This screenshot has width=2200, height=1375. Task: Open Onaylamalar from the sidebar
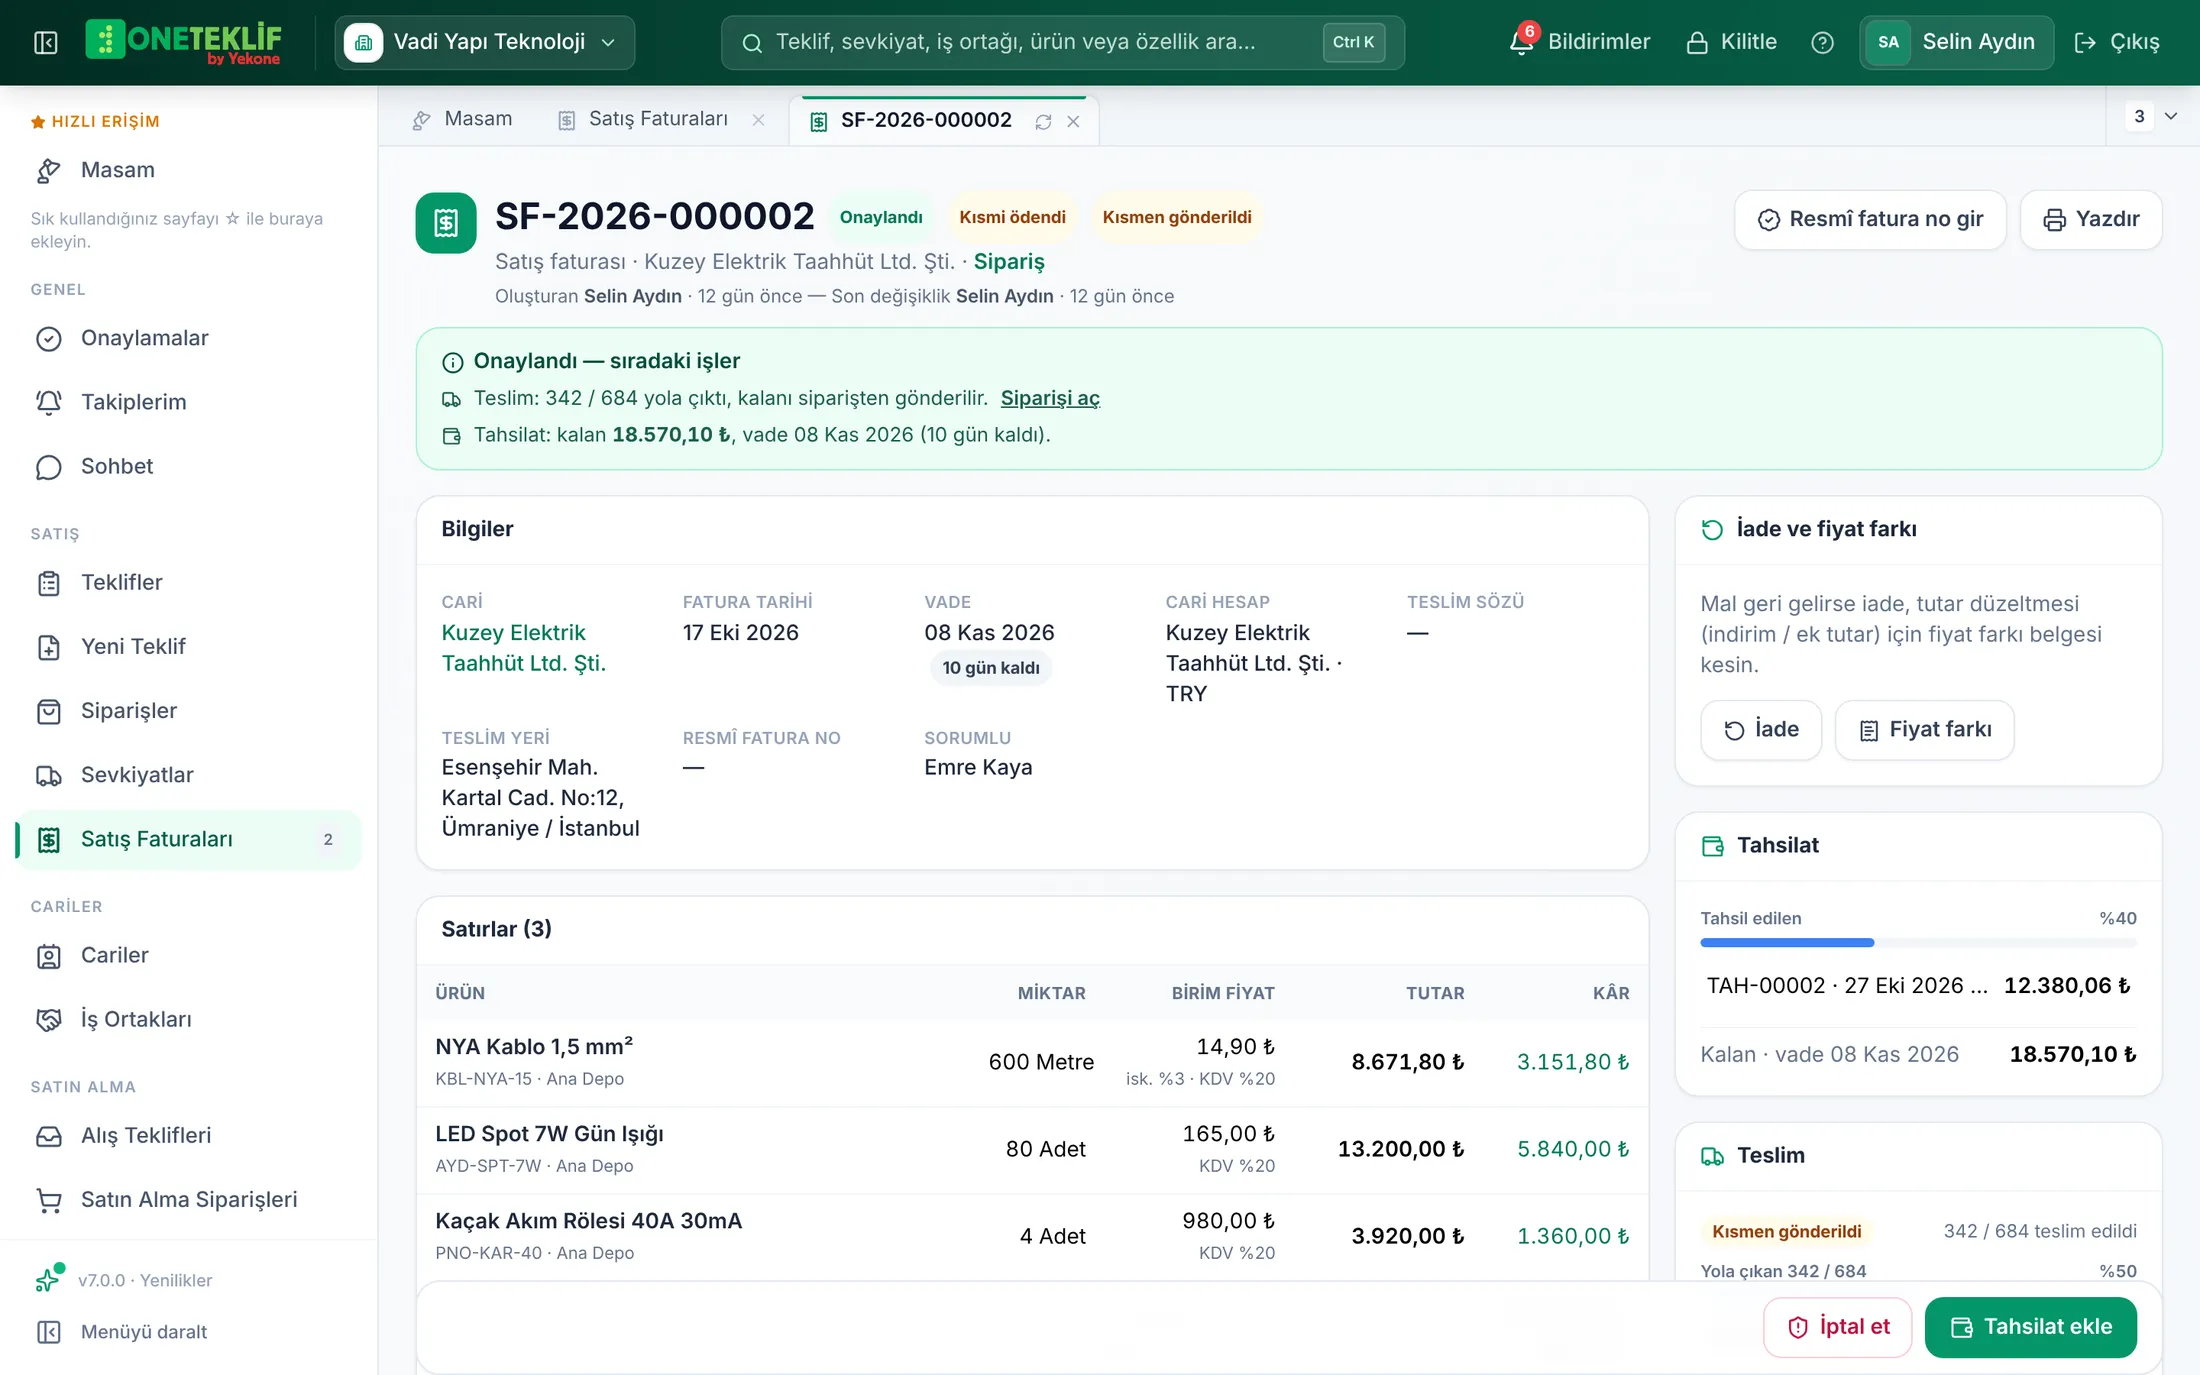click(x=189, y=338)
